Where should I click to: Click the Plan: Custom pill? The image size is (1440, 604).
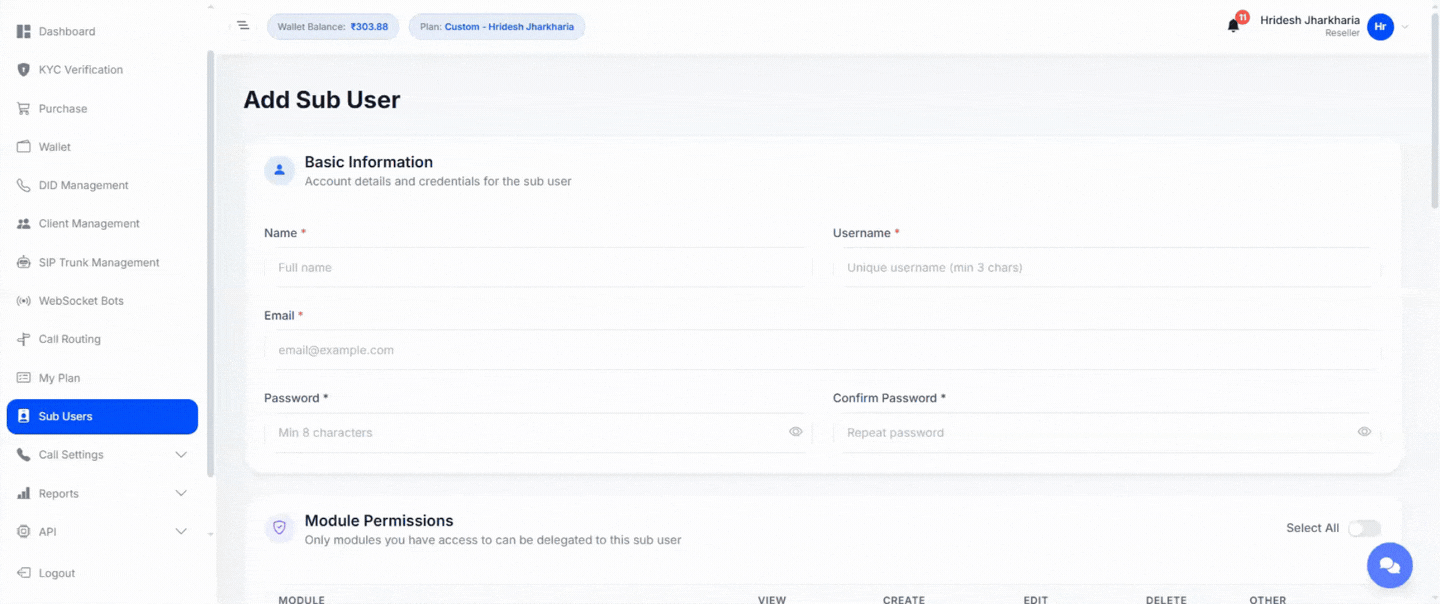tap(497, 27)
